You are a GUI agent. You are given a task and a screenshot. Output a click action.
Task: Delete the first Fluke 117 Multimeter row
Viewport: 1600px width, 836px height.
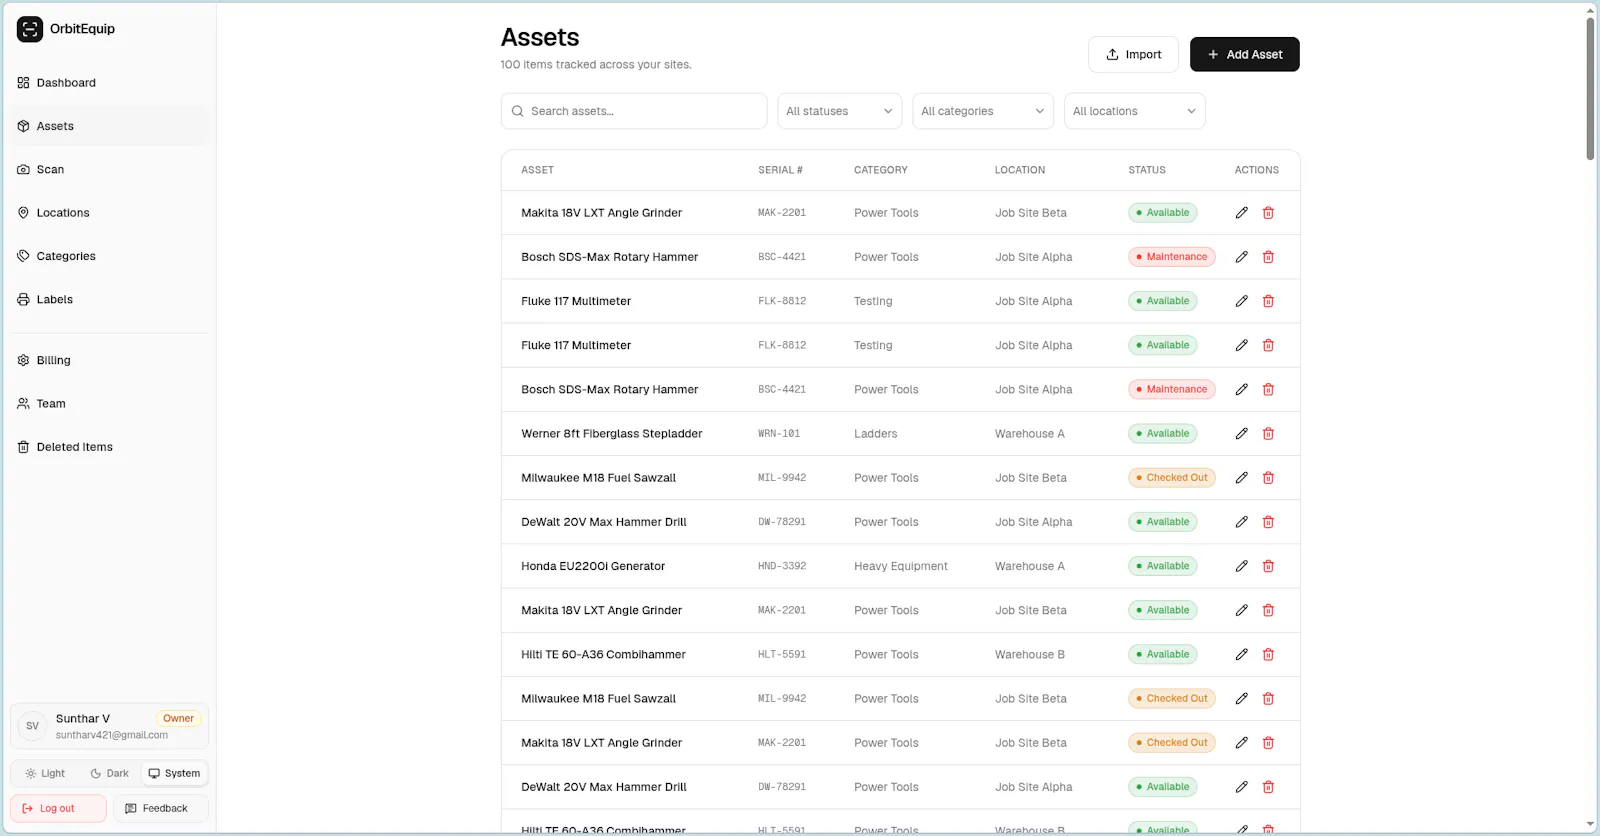(x=1268, y=301)
